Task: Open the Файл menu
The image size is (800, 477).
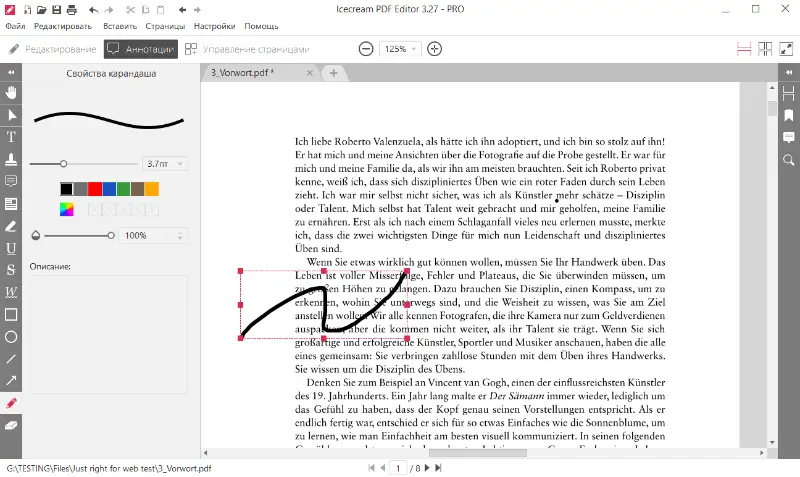Action: tap(15, 26)
